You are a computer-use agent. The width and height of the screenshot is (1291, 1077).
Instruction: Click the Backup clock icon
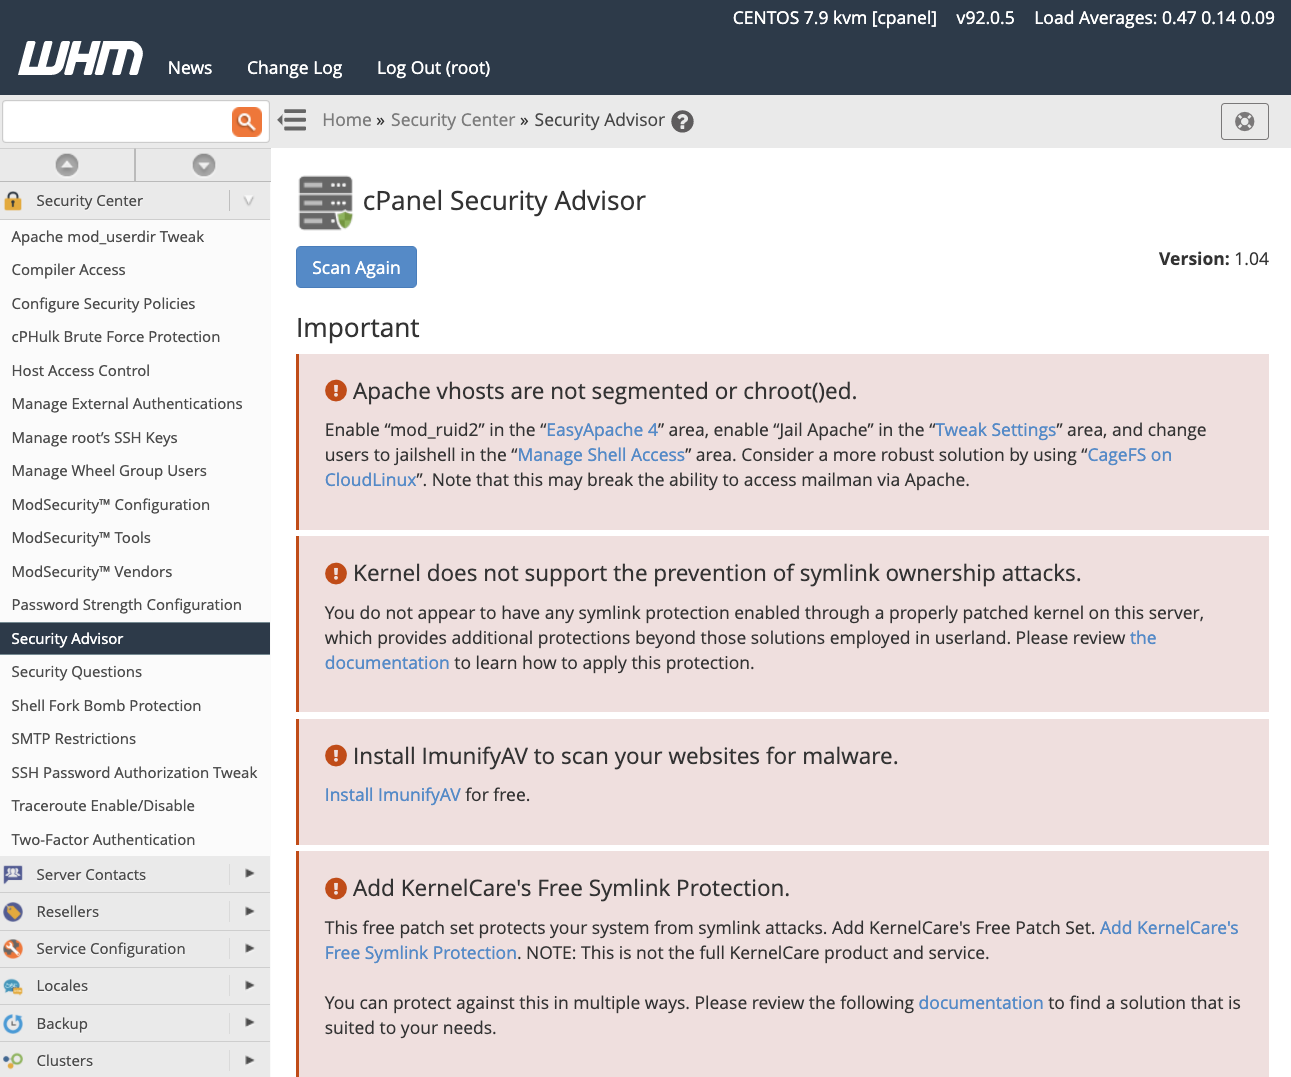coord(13,1023)
